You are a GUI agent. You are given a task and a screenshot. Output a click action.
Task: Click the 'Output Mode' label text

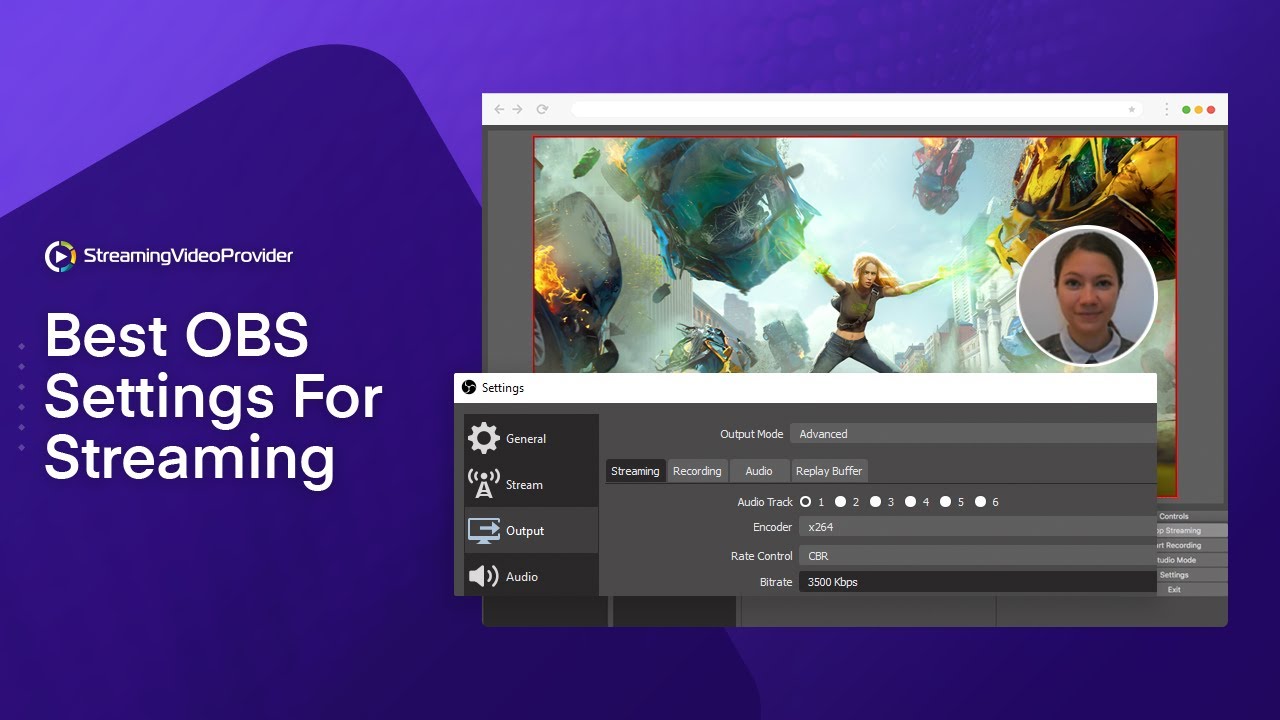(752, 434)
